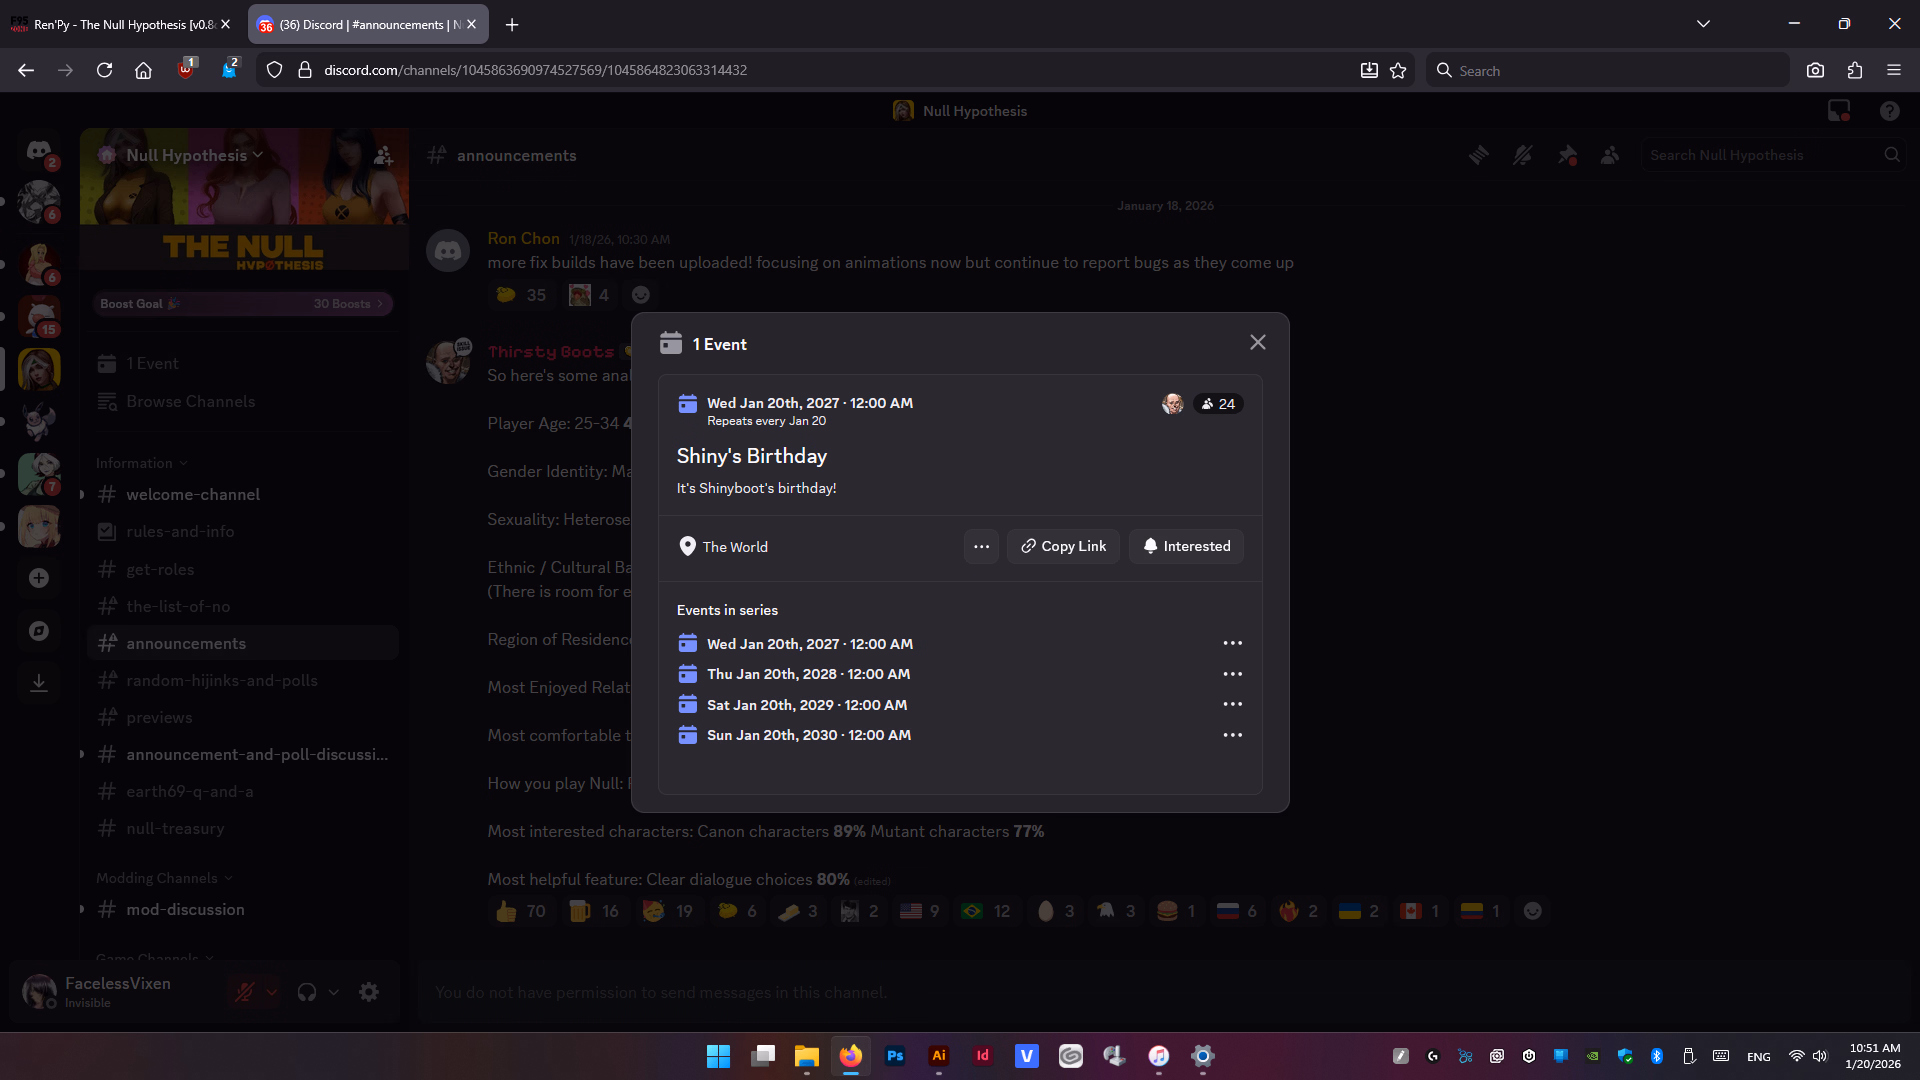Switch to the Ren'Py Null Hypothesis browser tab
Viewport: 1920px width, 1080px height.
coord(120,24)
